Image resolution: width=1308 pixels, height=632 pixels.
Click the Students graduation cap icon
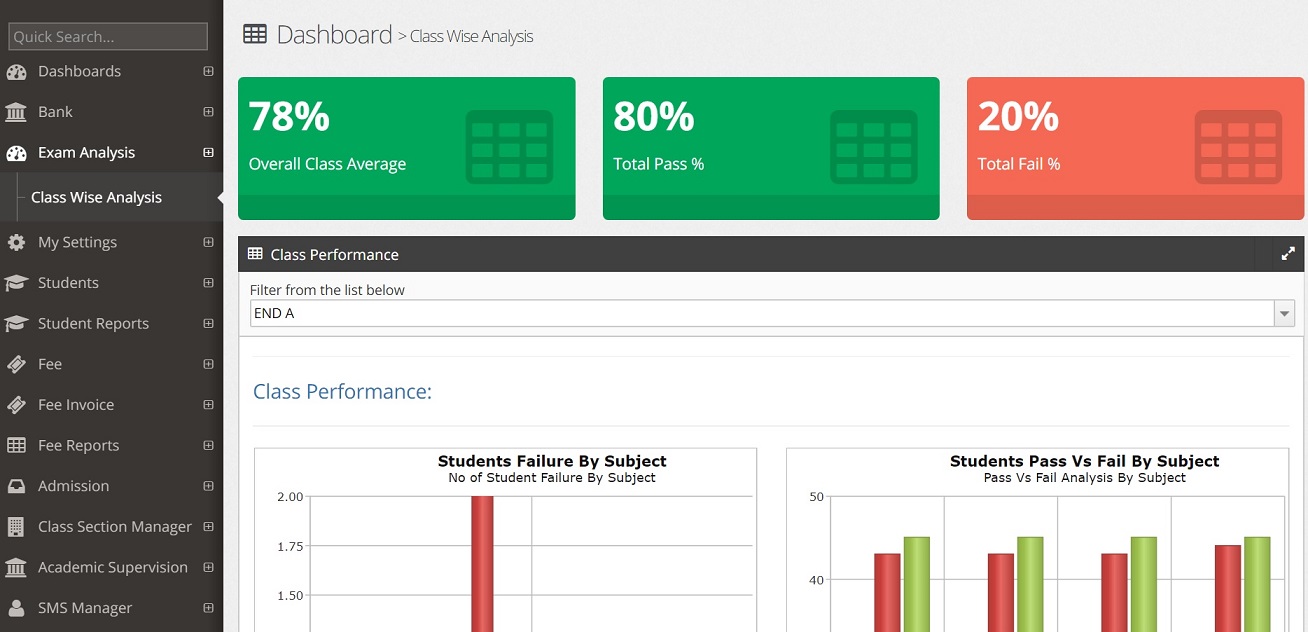pyautogui.click(x=16, y=283)
